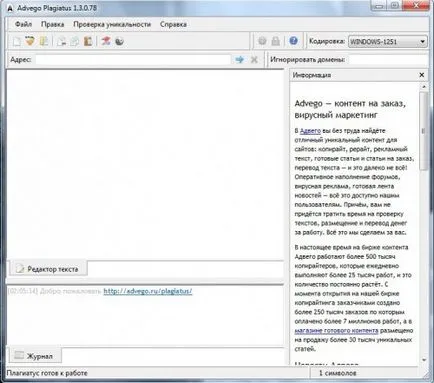This screenshot has width=434, height=383.
Task: Minimize the Advego Plagiatus window
Action: pos(378,5)
